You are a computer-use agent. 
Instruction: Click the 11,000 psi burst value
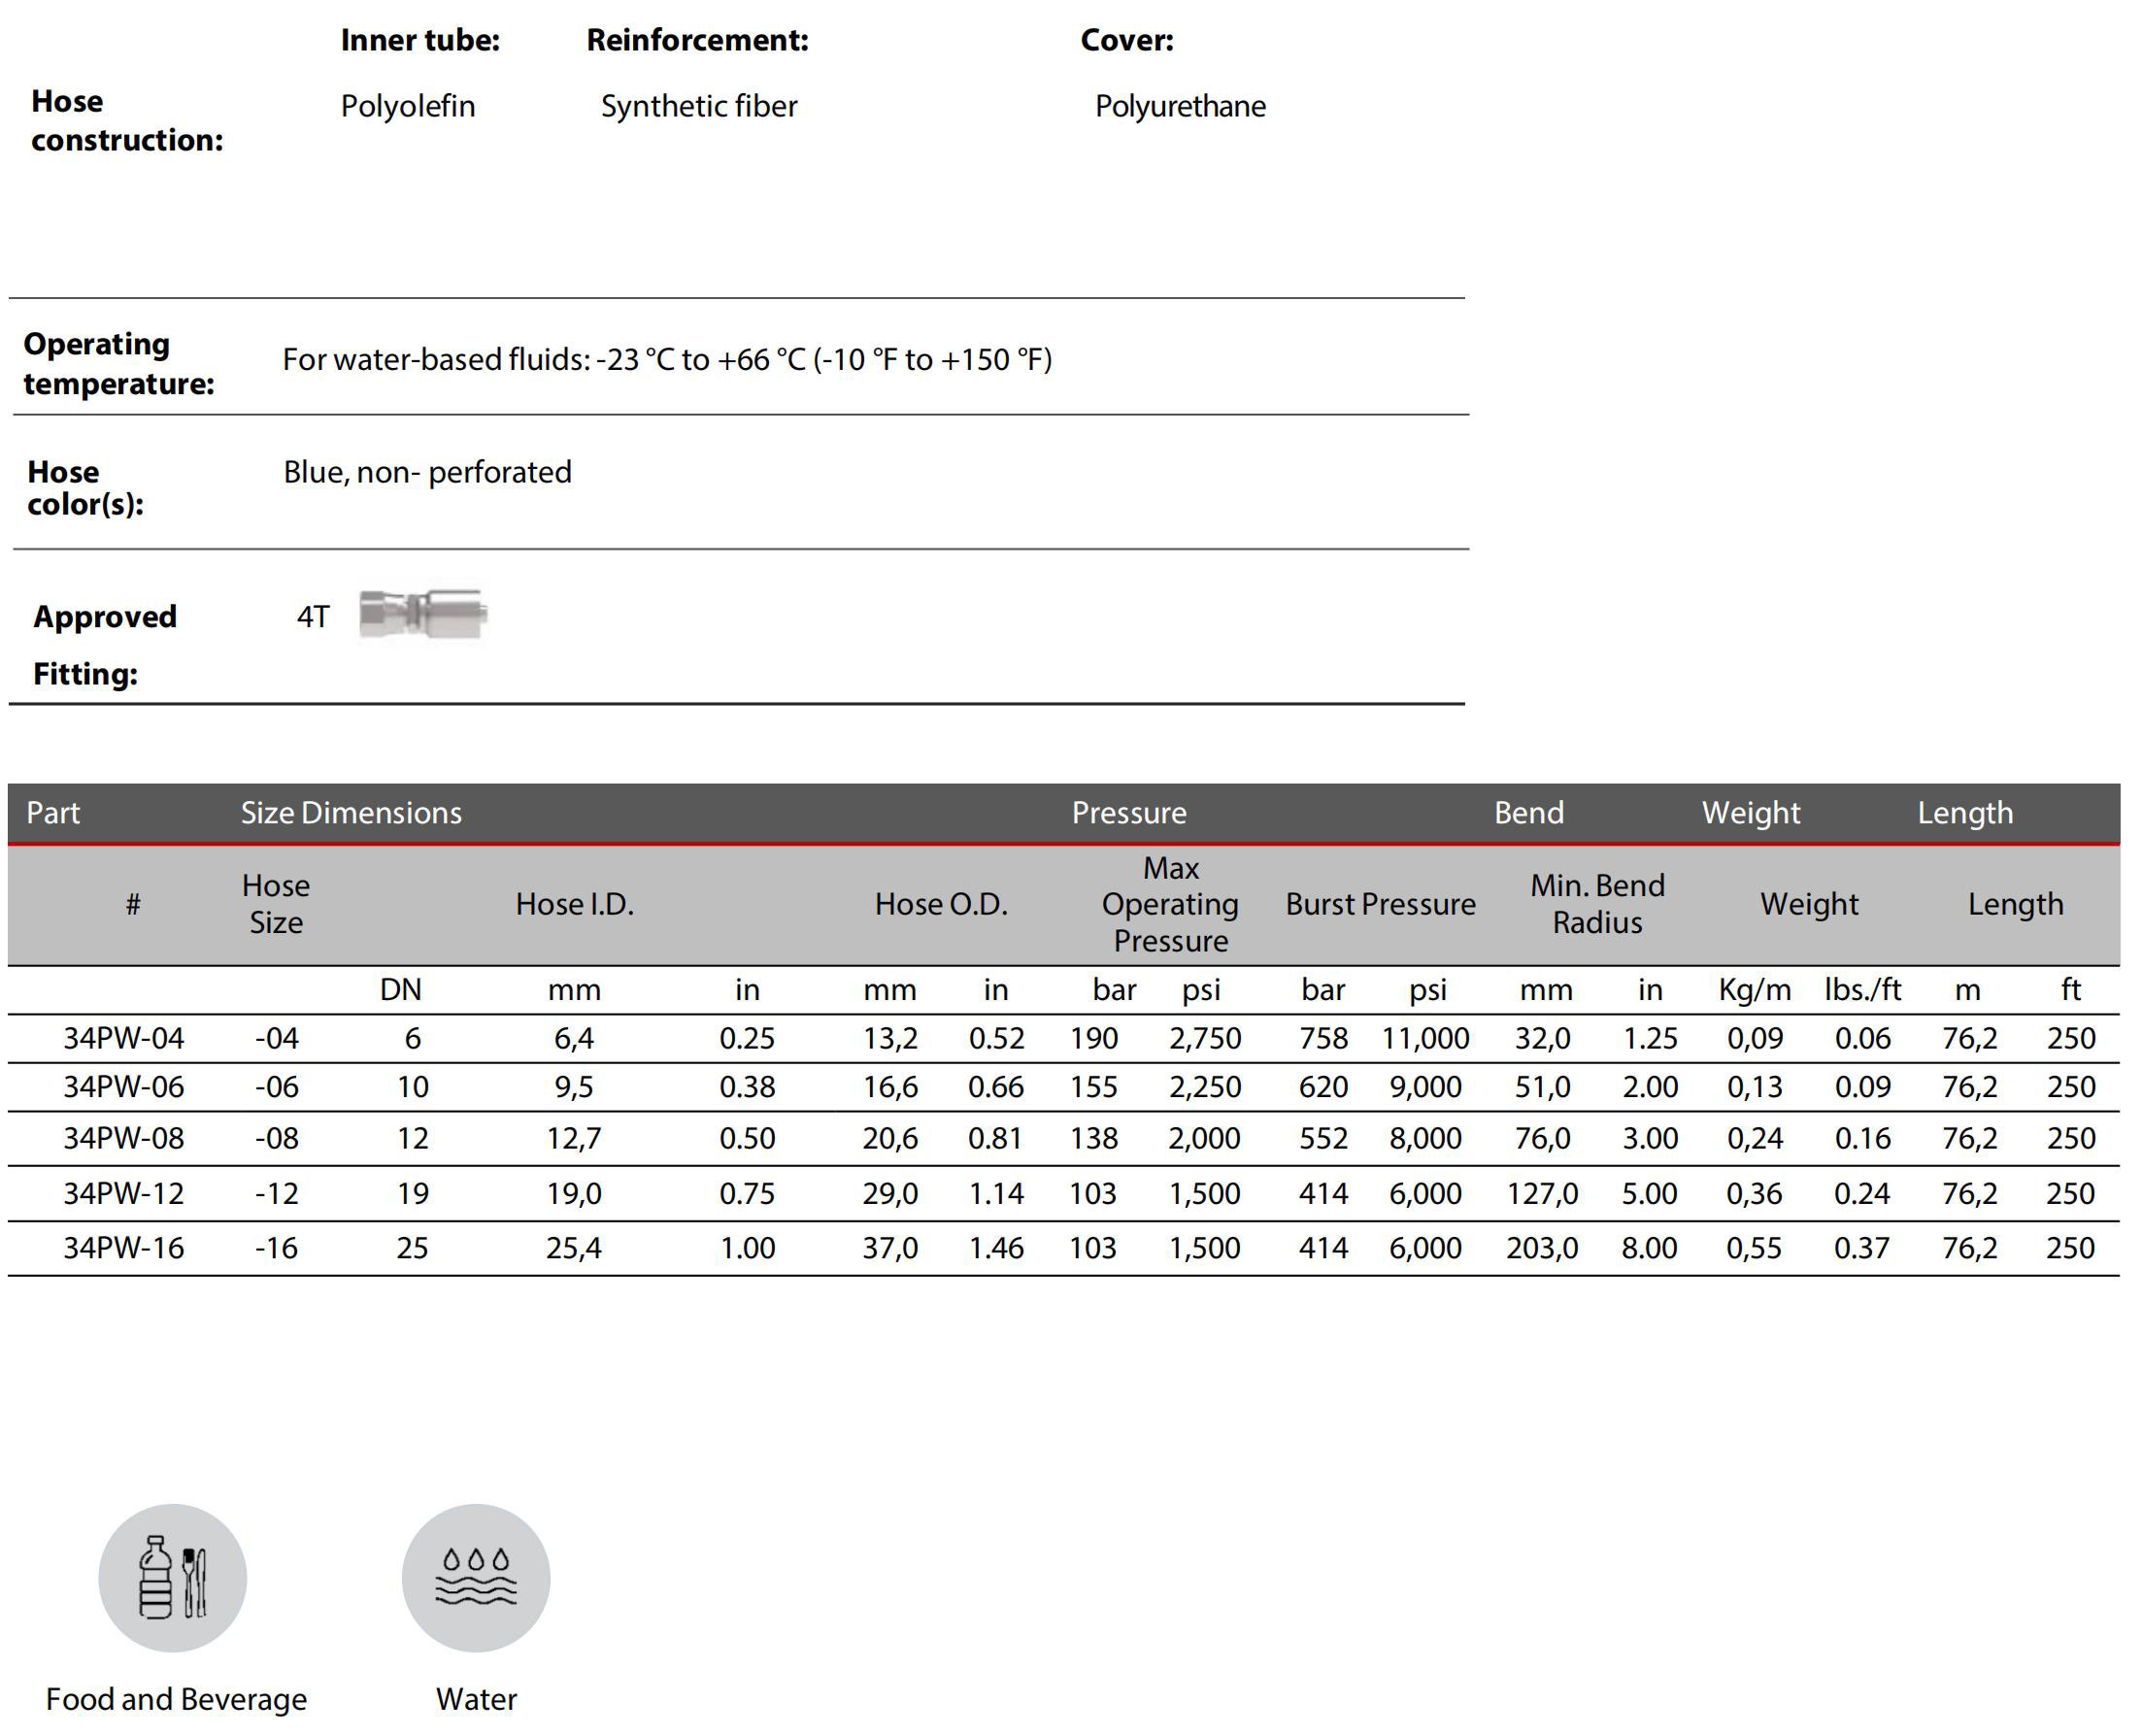[1425, 1038]
